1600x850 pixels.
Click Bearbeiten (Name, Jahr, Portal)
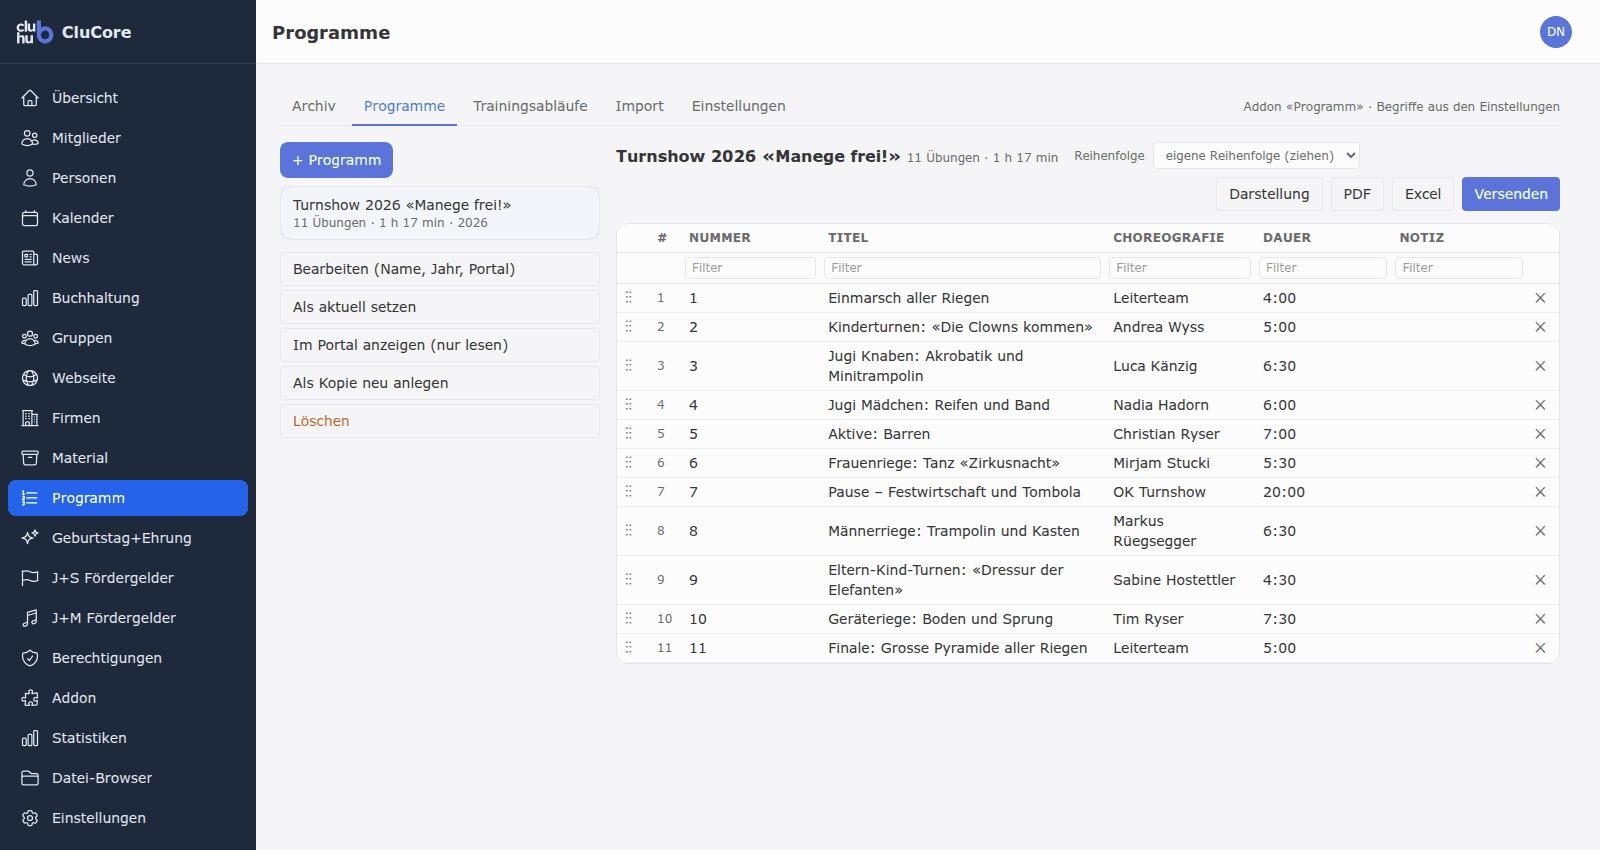point(440,269)
